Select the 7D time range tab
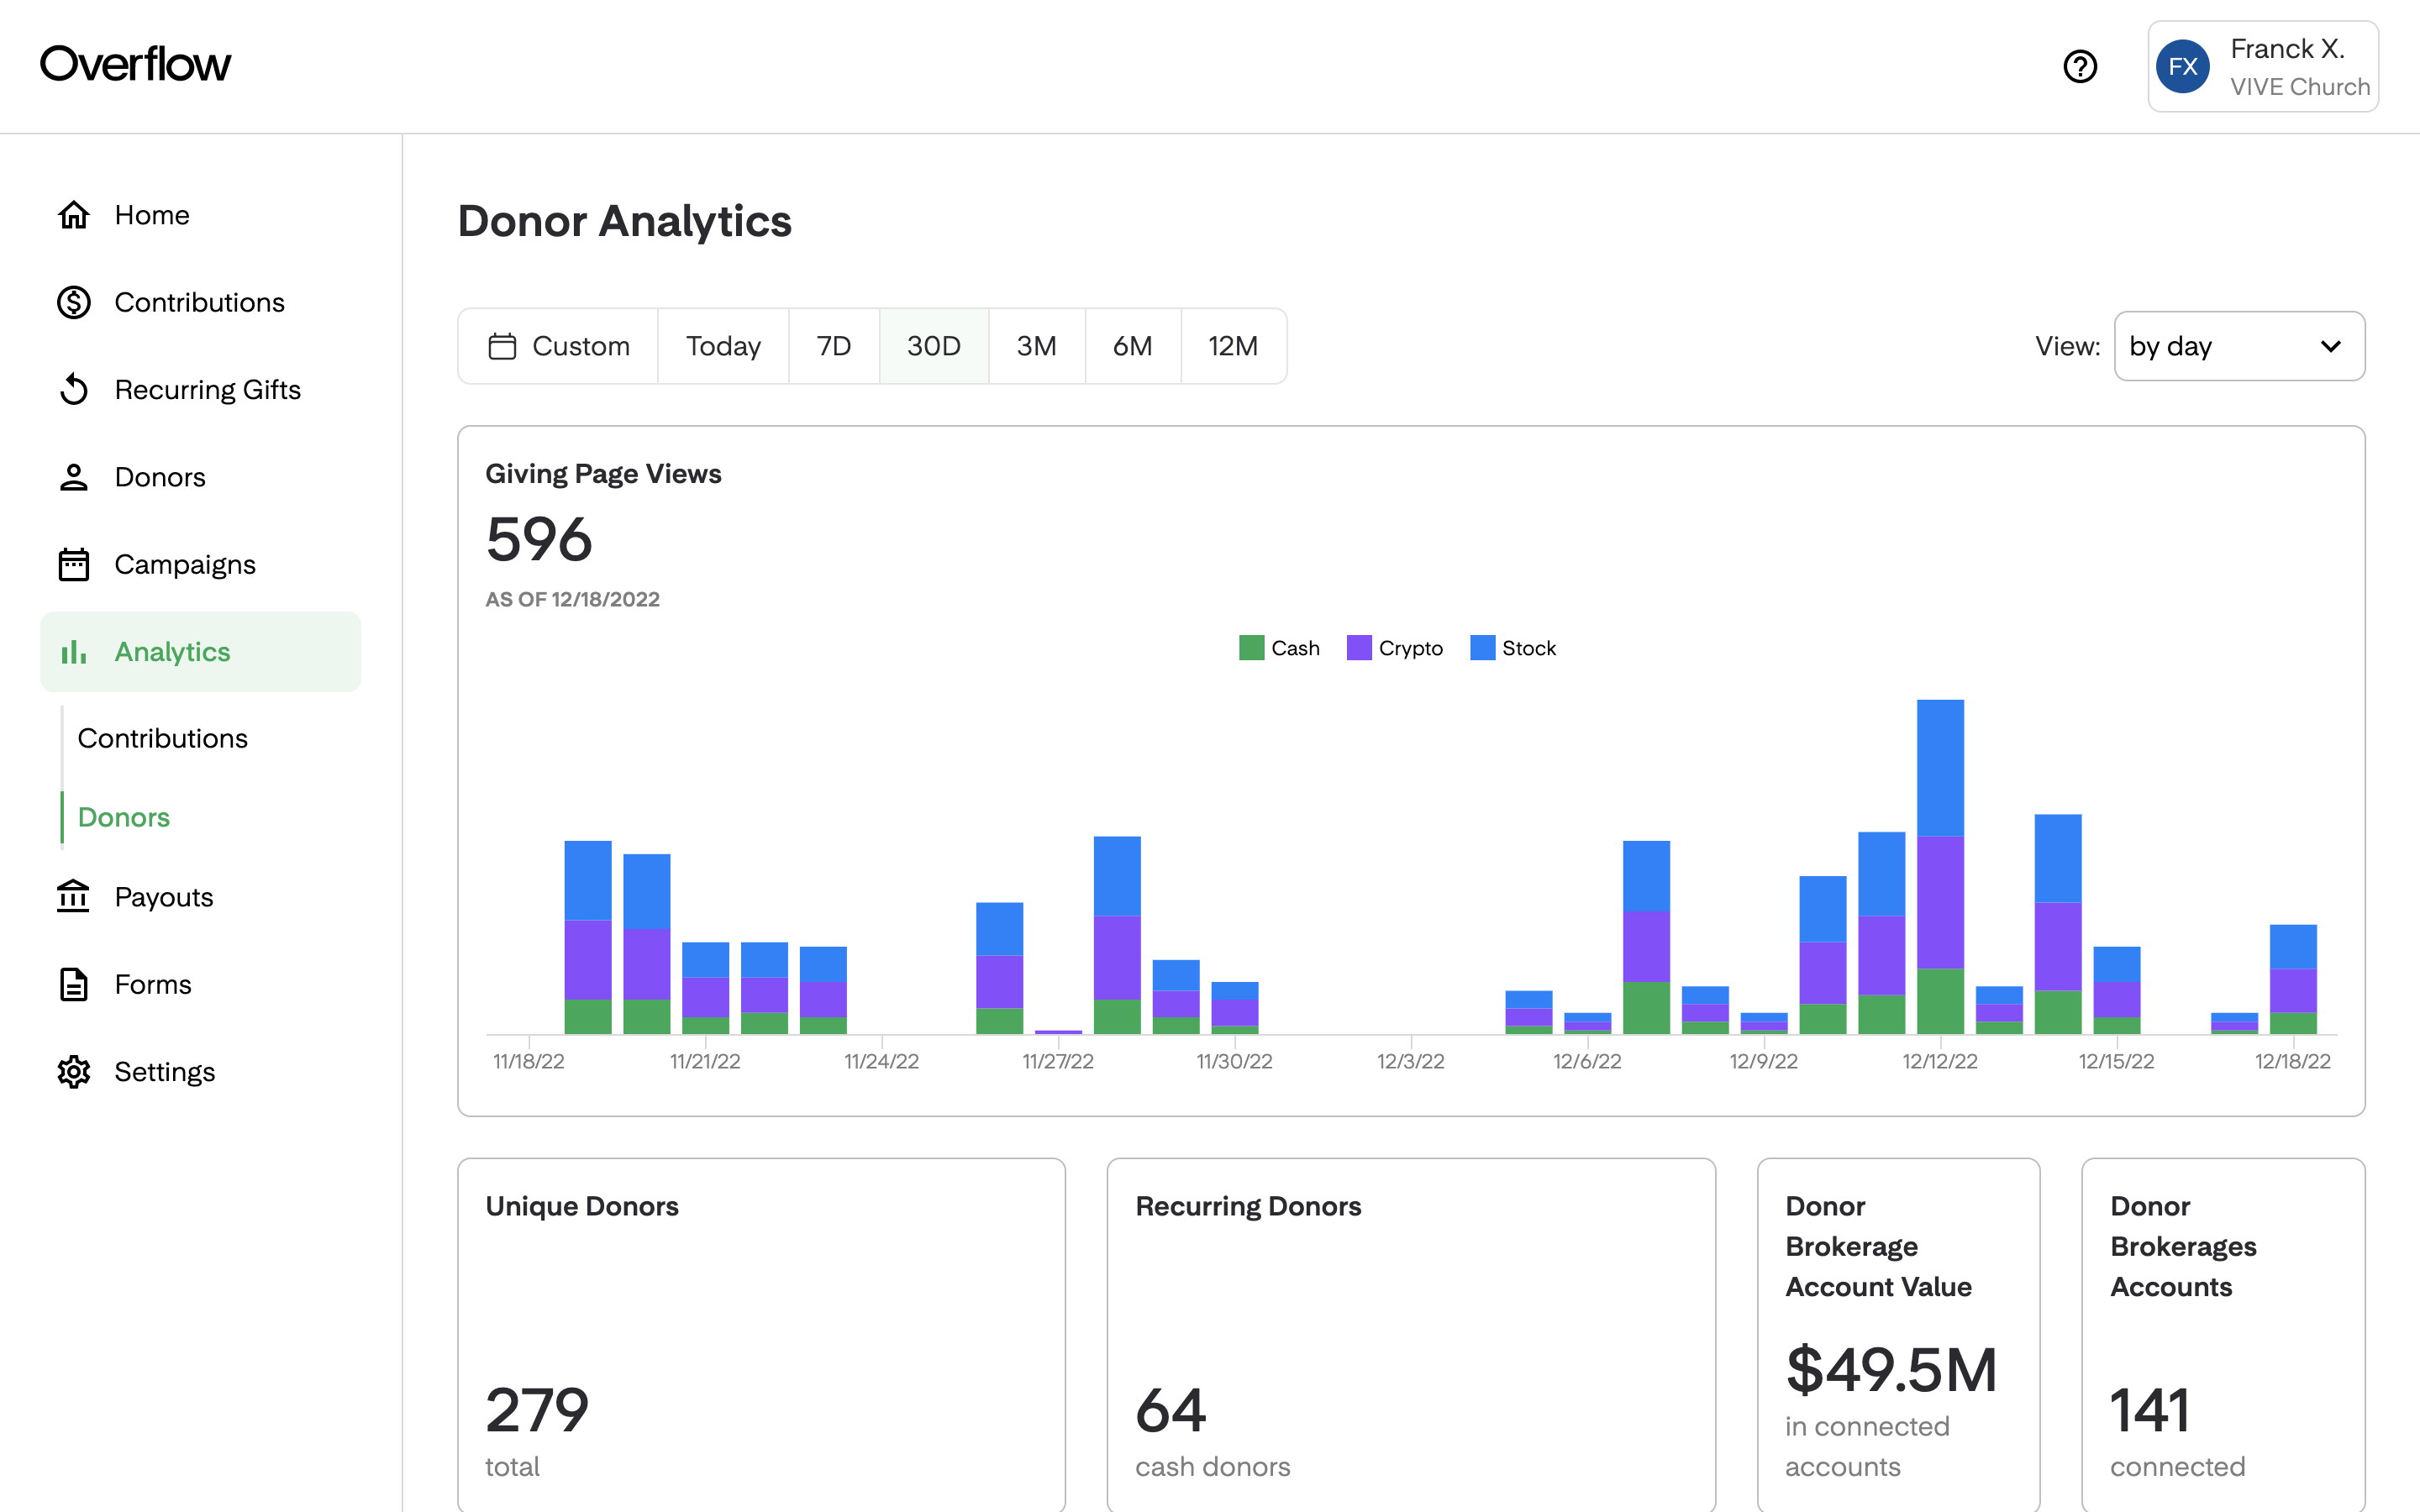The height and width of the screenshot is (1512, 2420). coord(833,346)
